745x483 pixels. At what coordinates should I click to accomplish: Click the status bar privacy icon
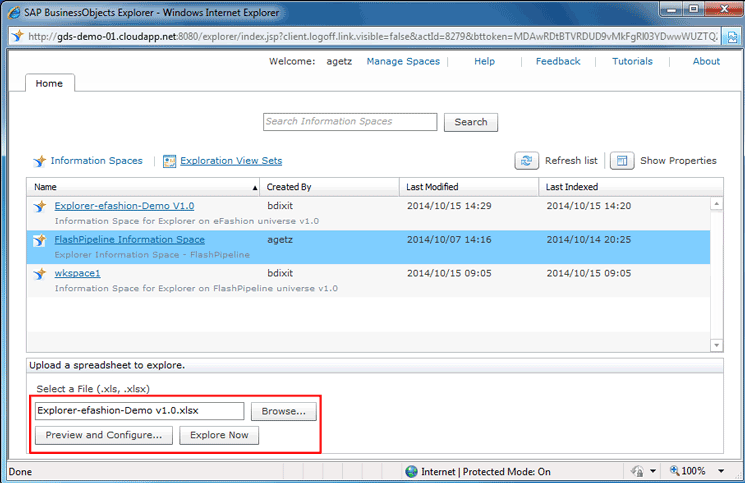[637, 471]
